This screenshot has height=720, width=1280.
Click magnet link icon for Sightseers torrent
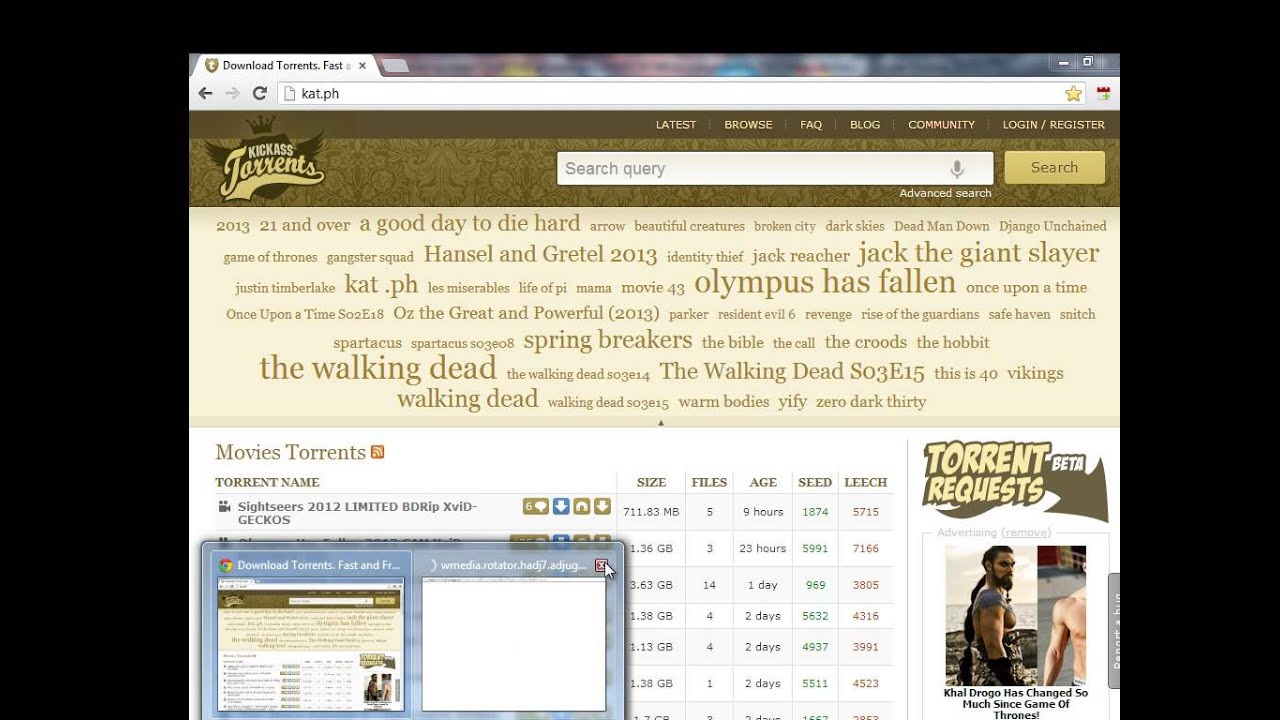click(581, 507)
